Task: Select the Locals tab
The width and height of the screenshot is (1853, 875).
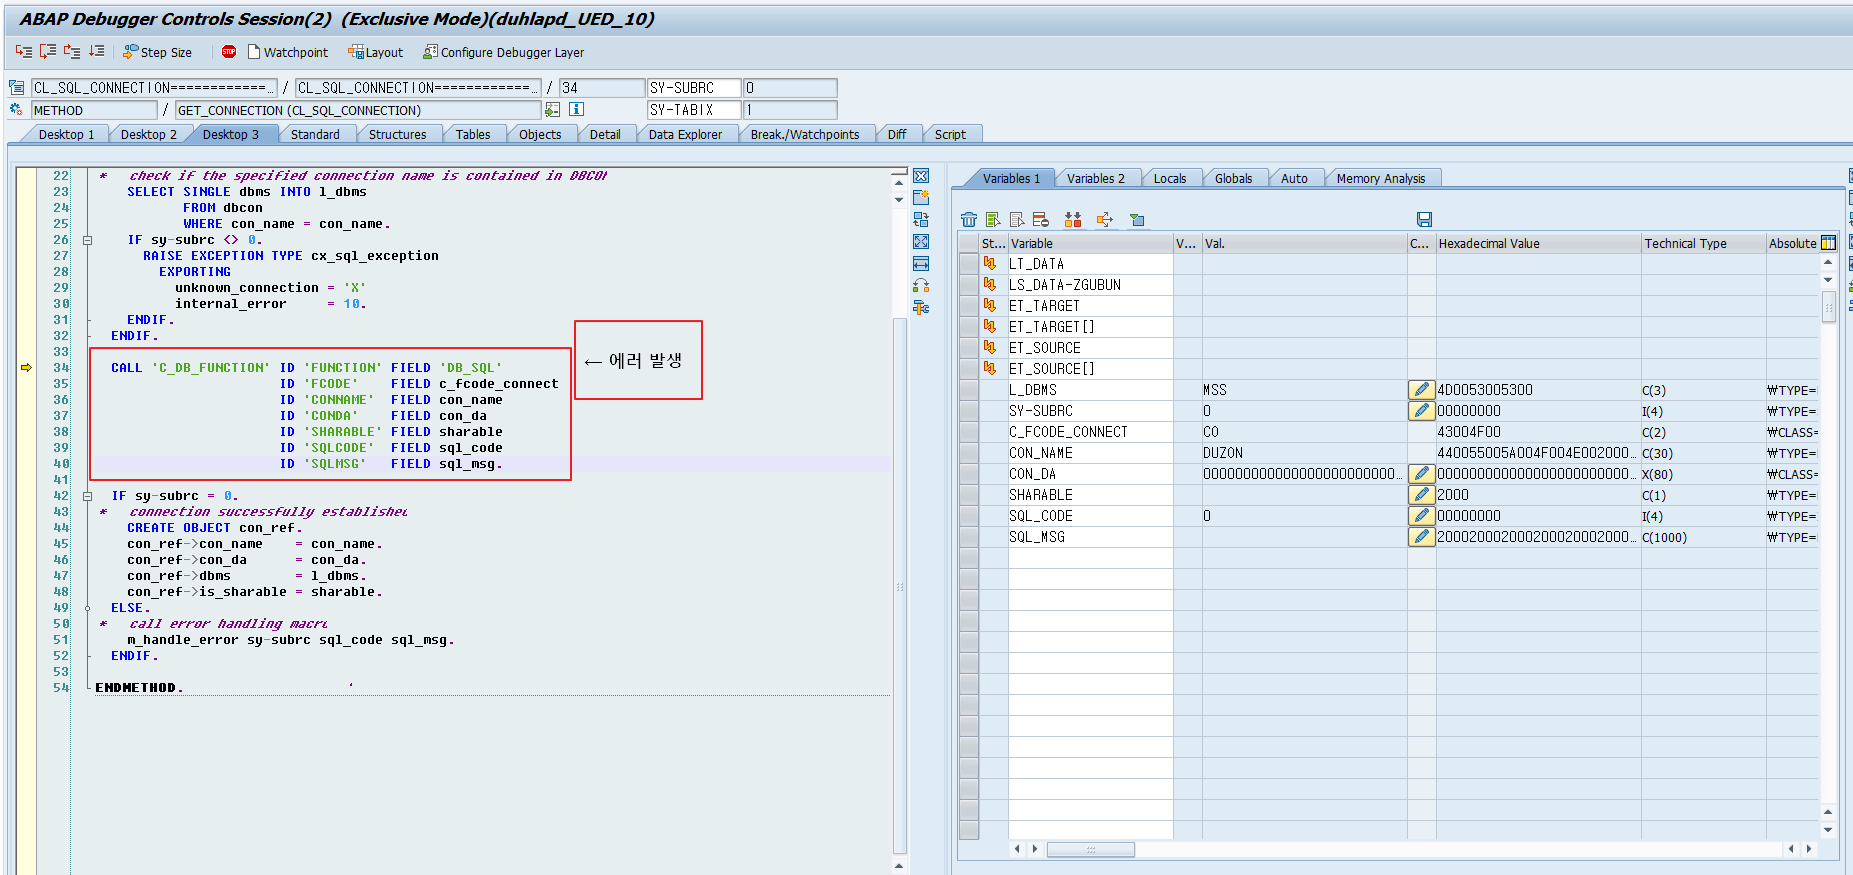Action: (1170, 178)
